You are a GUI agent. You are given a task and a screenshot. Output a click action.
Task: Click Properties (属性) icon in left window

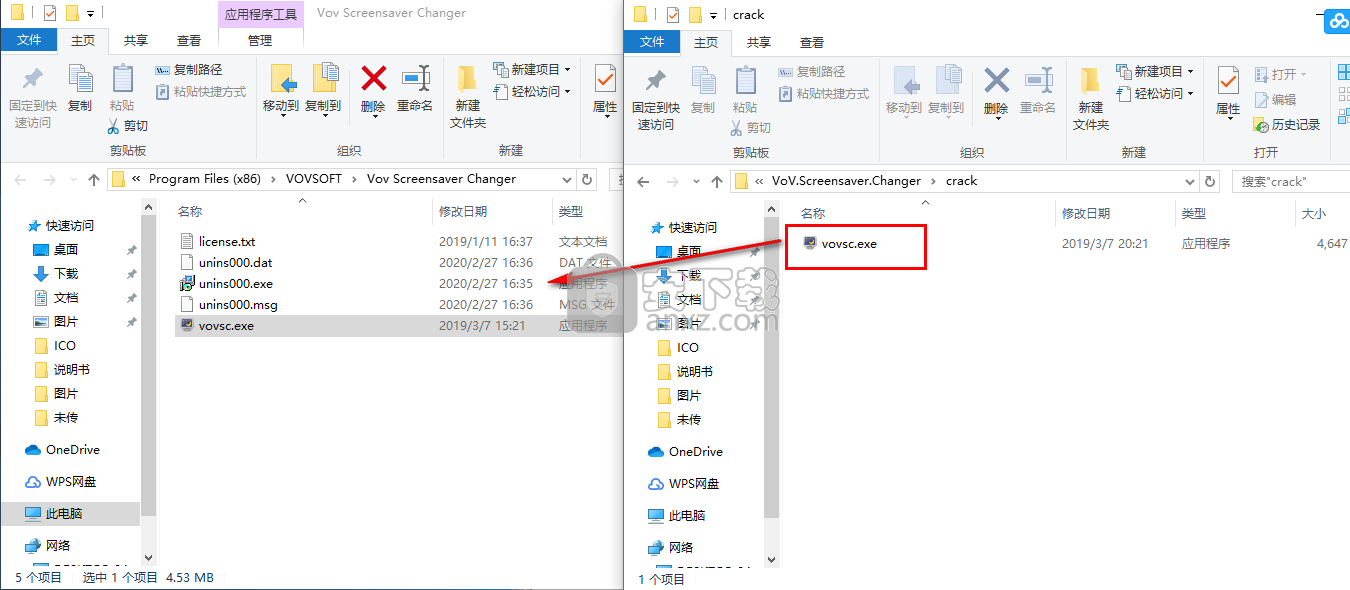605,80
